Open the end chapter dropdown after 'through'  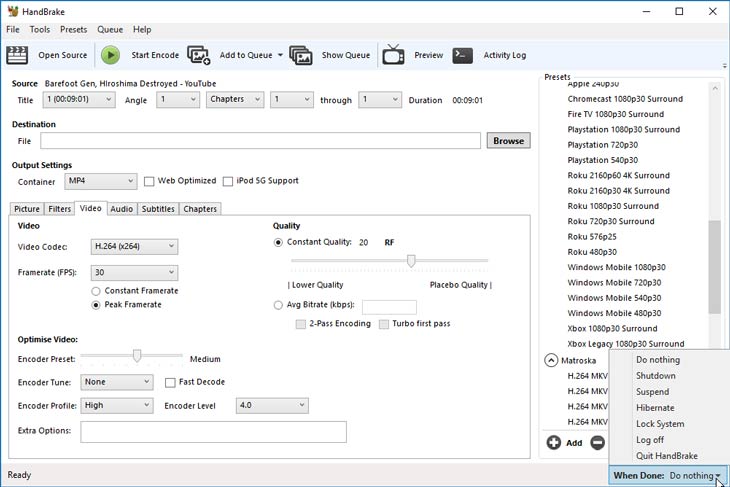coord(380,100)
